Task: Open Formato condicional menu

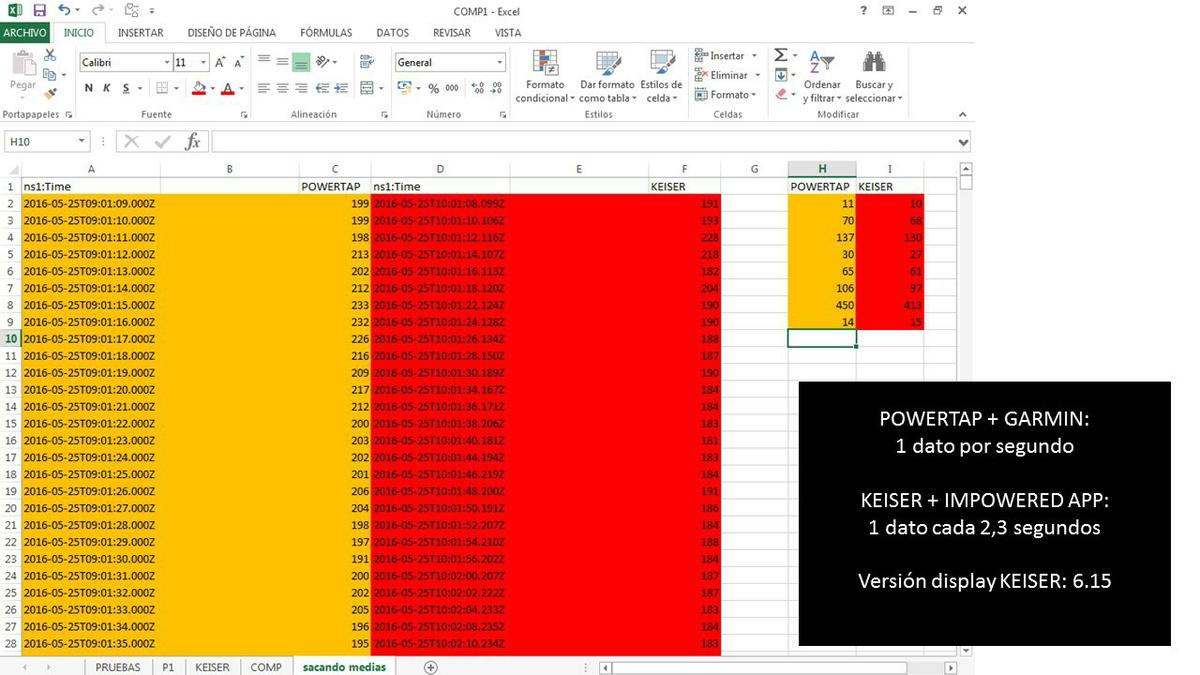Action: [x=545, y=78]
